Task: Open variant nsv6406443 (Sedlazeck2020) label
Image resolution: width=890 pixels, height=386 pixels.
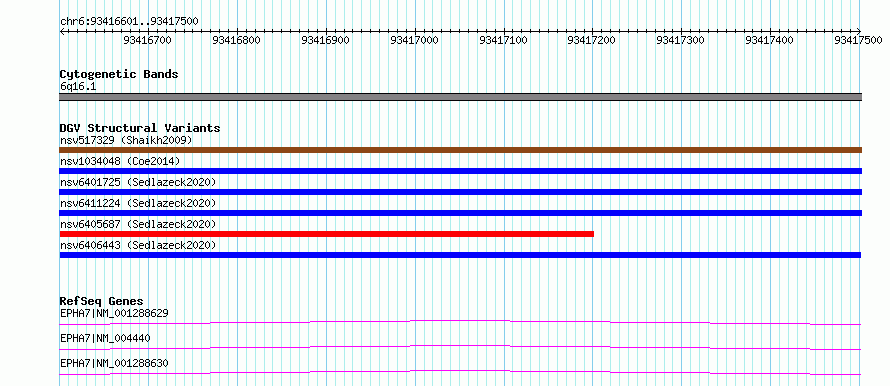Action: [x=138, y=245]
